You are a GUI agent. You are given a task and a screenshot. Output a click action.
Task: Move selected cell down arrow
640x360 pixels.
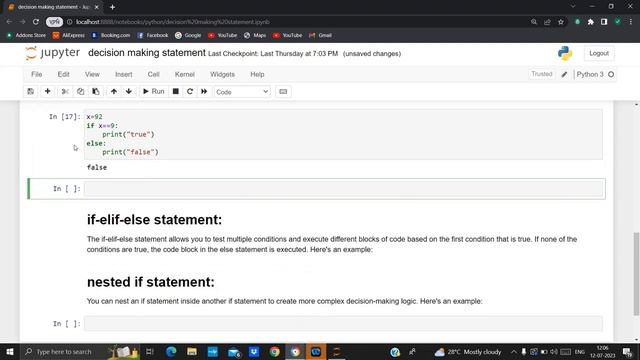[129, 91]
